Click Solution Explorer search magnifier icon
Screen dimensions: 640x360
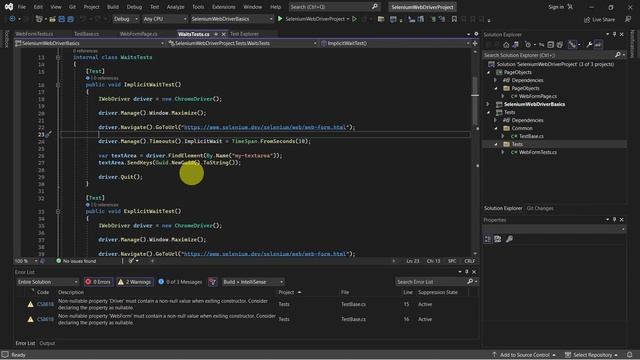coord(618,55)
